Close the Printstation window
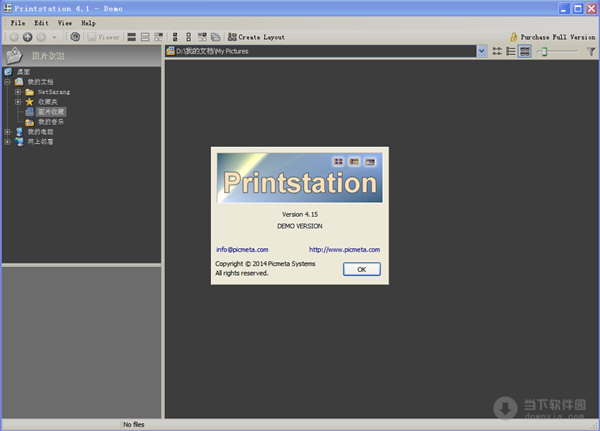This screenshot has height=431, width=600. tap(592, 8)
